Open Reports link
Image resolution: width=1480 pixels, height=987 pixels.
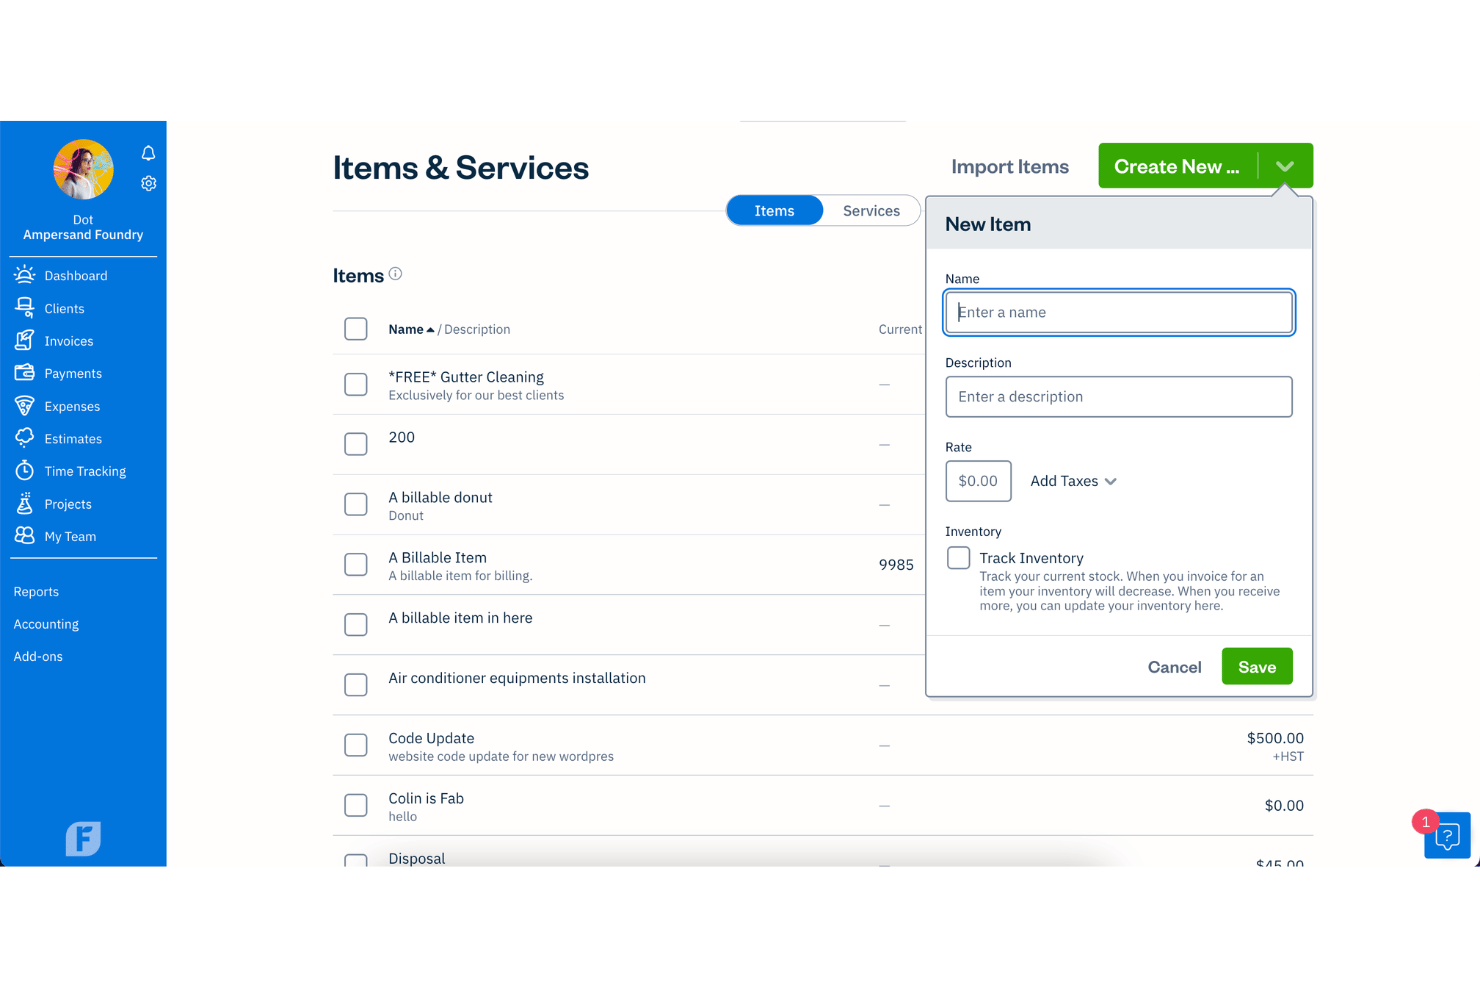pyautogui.click(x=36, y=592)
